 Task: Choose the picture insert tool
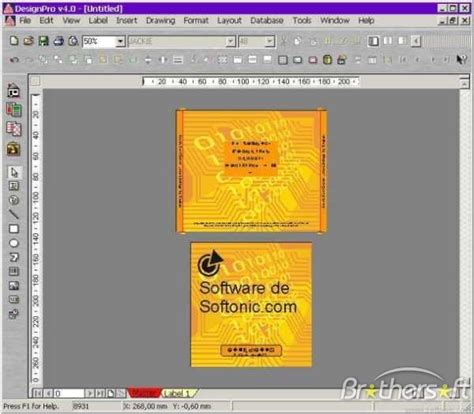click(14, 286)
